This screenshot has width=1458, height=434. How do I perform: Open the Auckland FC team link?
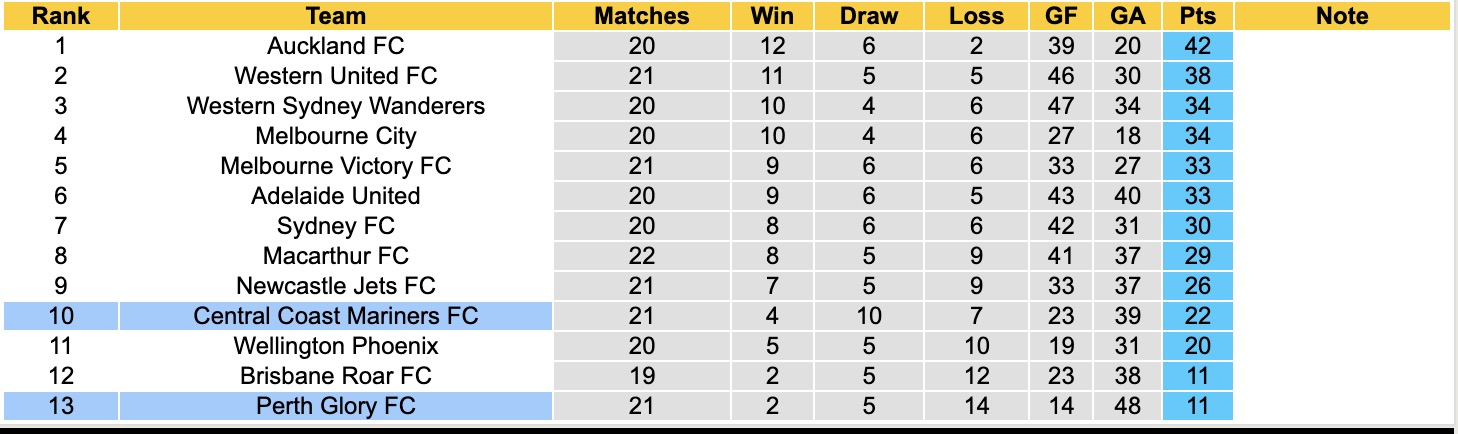pos(336,46)
